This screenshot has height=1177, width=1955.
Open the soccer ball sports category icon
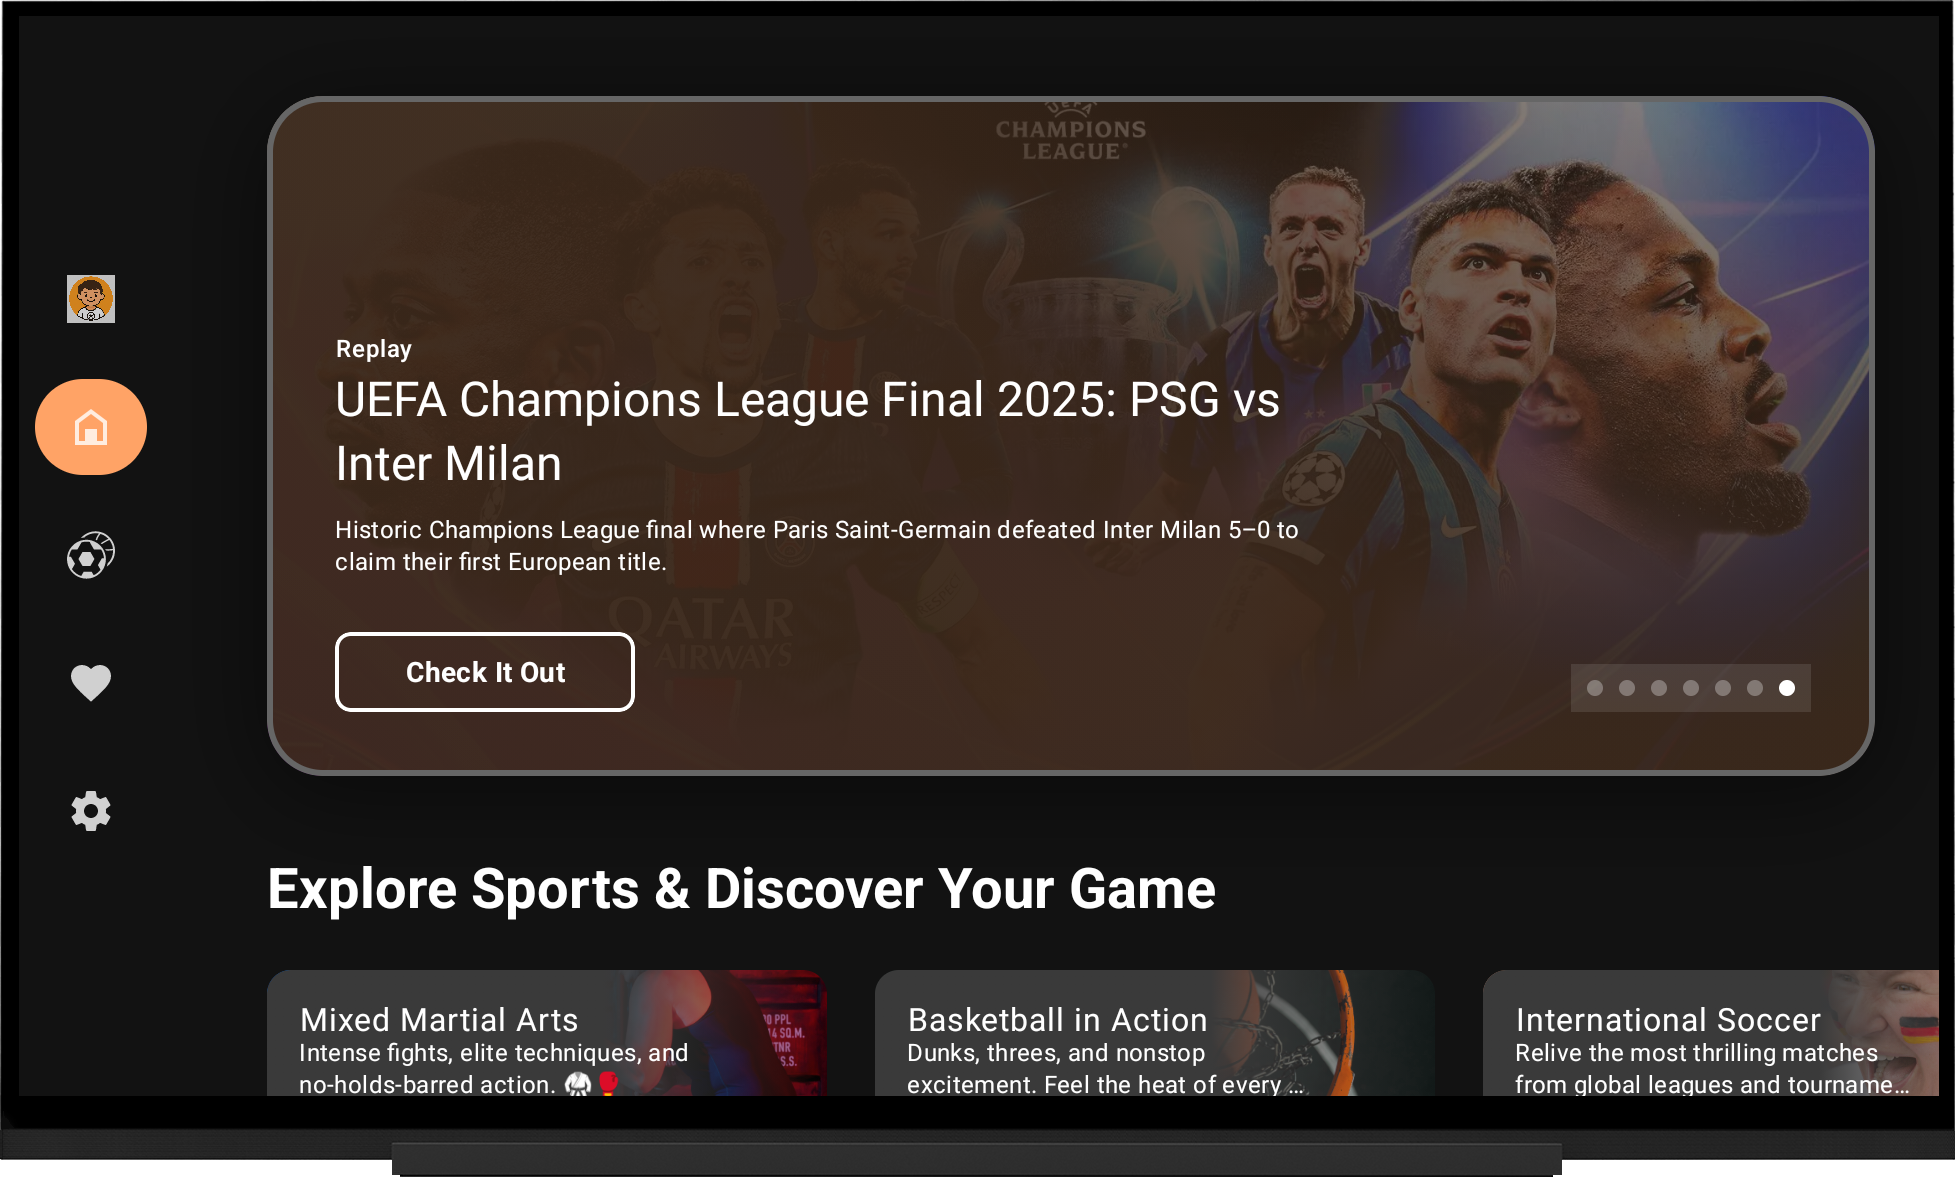(x=91, y=555)
